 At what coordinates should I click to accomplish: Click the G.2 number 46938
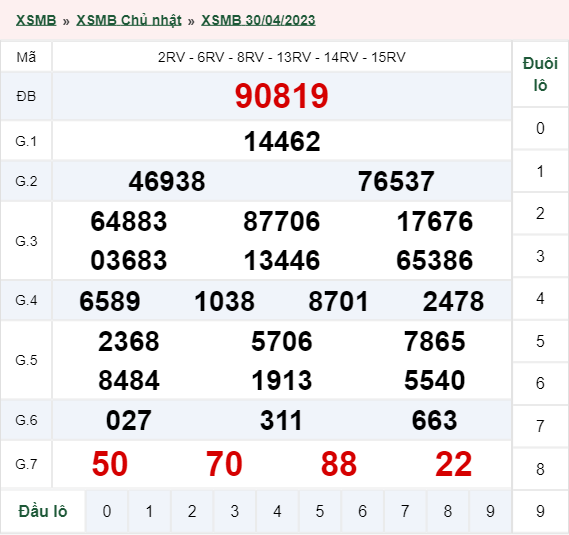coord(167,181)
